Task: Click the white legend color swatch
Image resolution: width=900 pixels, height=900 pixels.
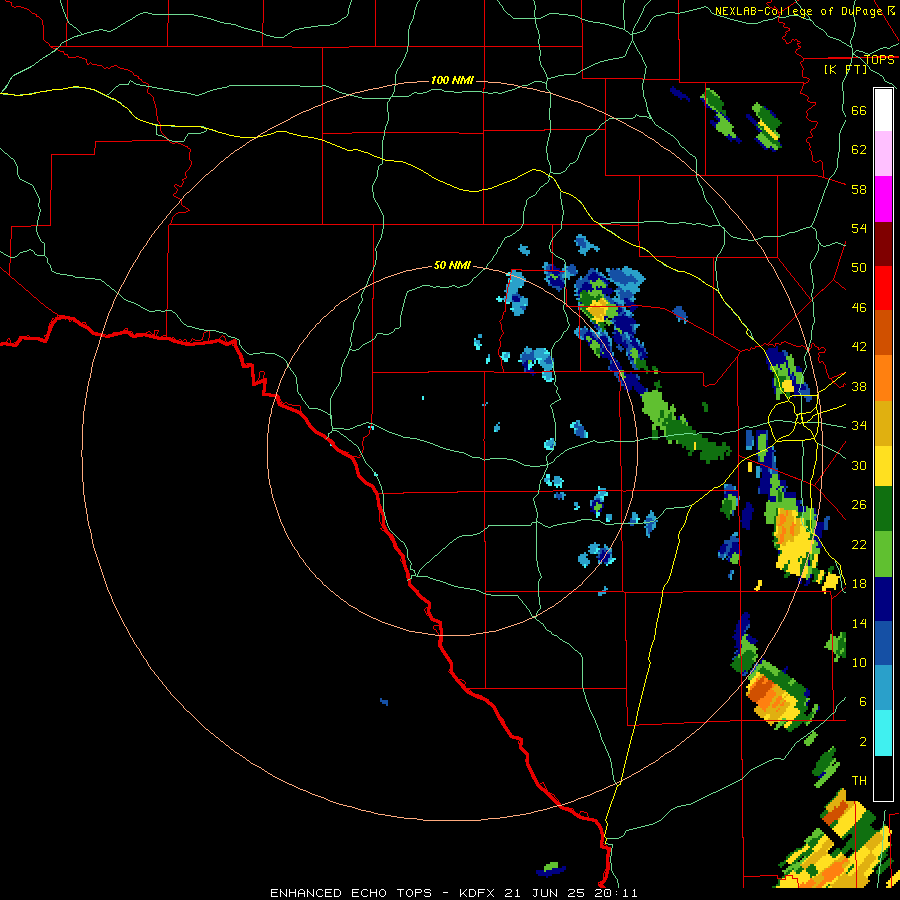Action: tap(883, 110)
